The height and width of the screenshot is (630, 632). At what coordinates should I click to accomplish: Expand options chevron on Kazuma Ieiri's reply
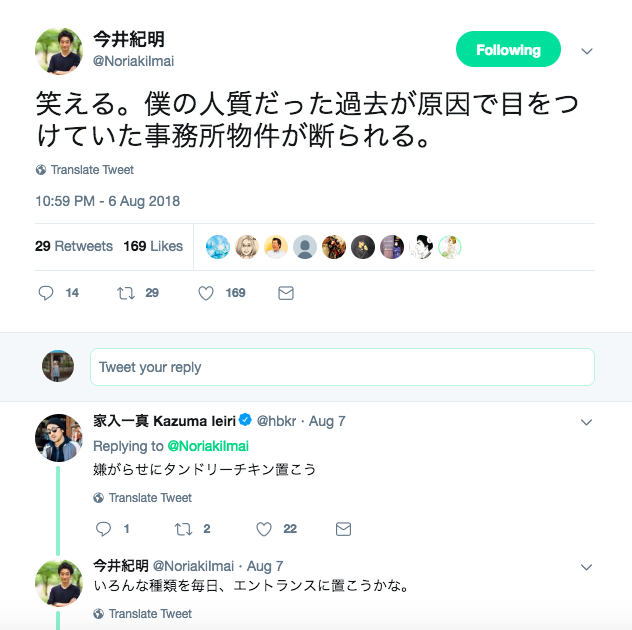pyautogui.click(x=587, y=422)
